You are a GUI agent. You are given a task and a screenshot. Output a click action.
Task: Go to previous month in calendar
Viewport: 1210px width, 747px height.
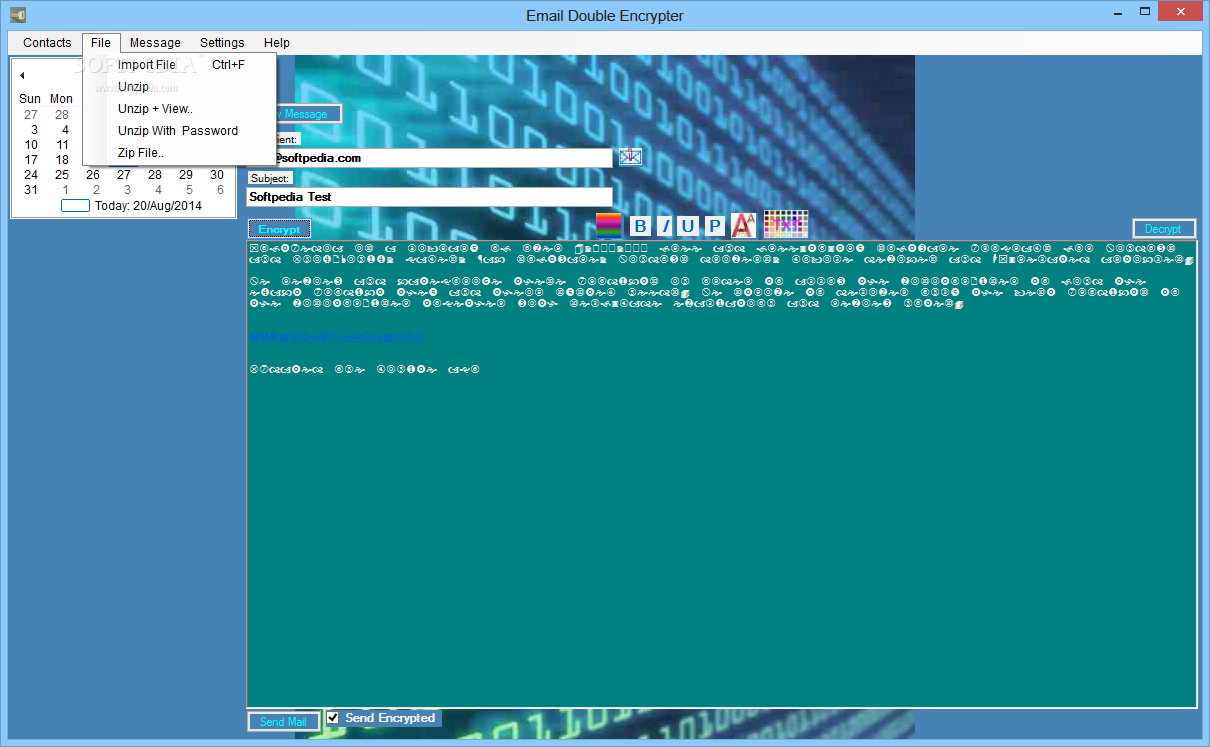coord(22,76)
